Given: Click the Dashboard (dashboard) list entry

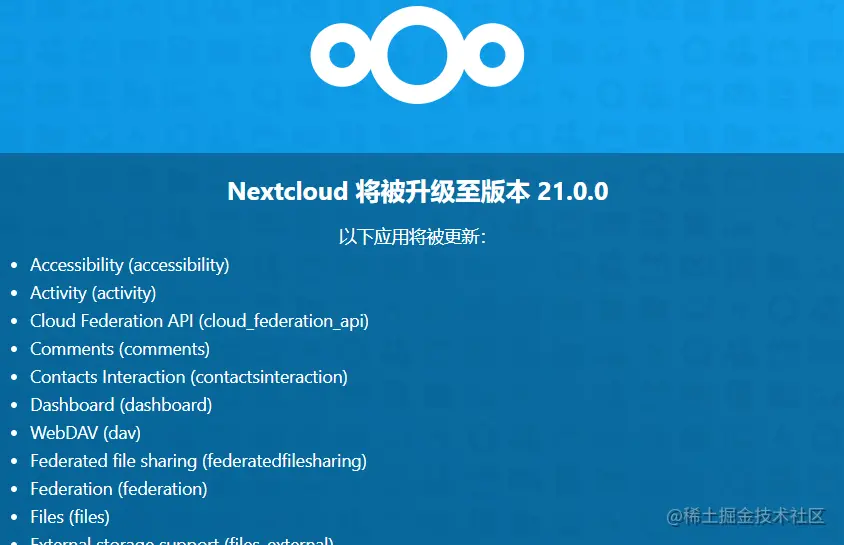Looking at the screenshot, I should point(121,405).
